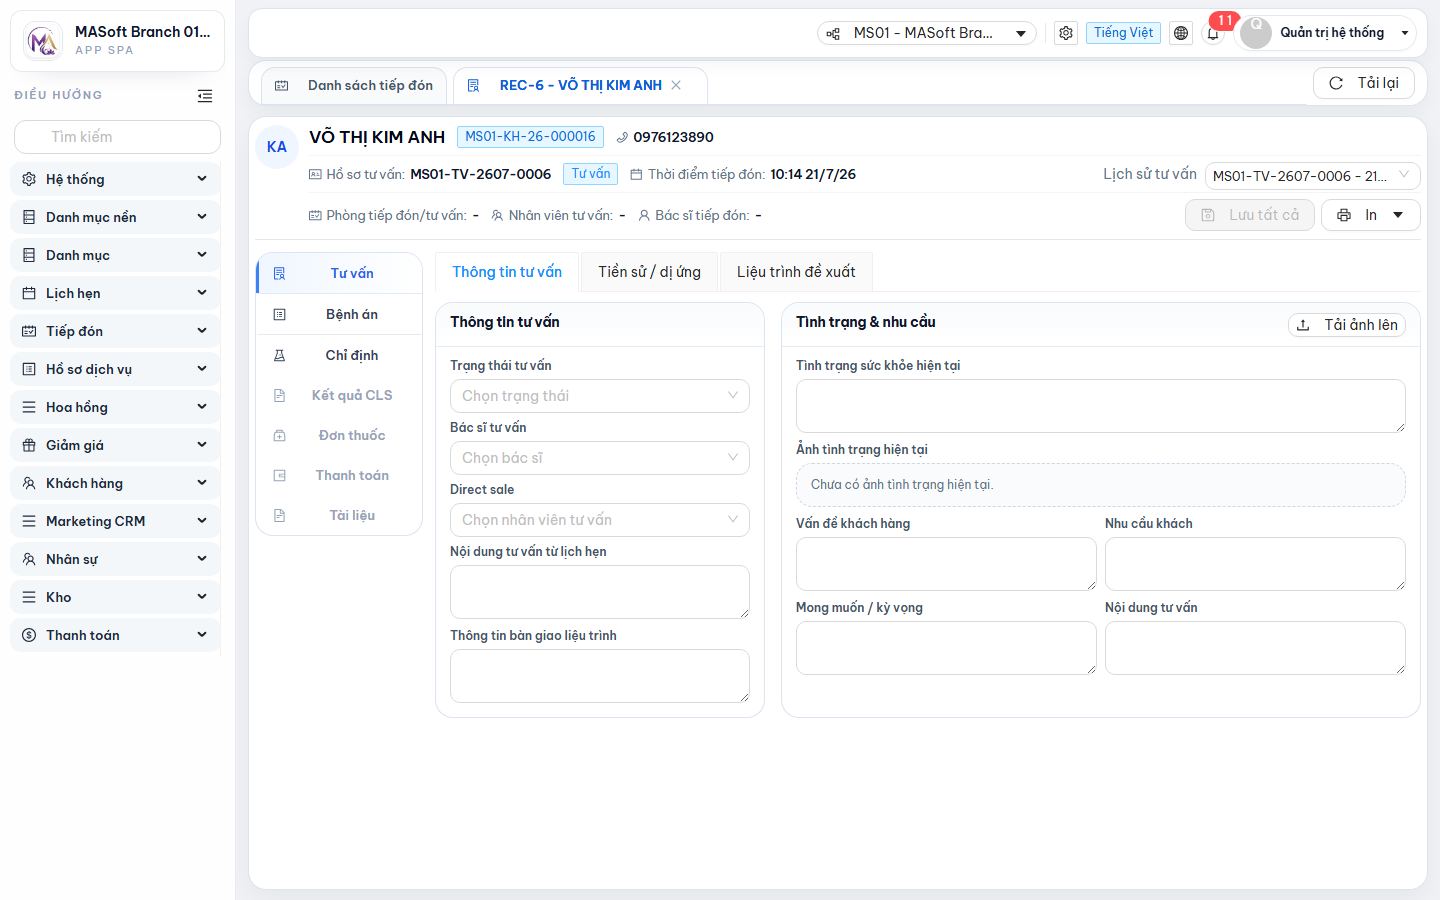Switch to Tiền sử / dị ứng tab
Image resolution: width=1440 pixels, height=900 pixels.
click(649, 272)
